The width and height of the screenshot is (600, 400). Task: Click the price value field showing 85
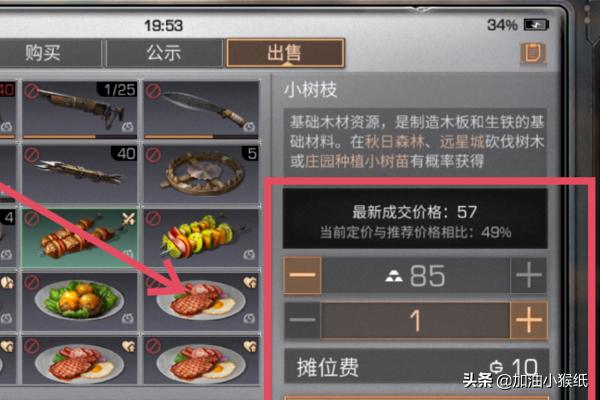point(416,275)
